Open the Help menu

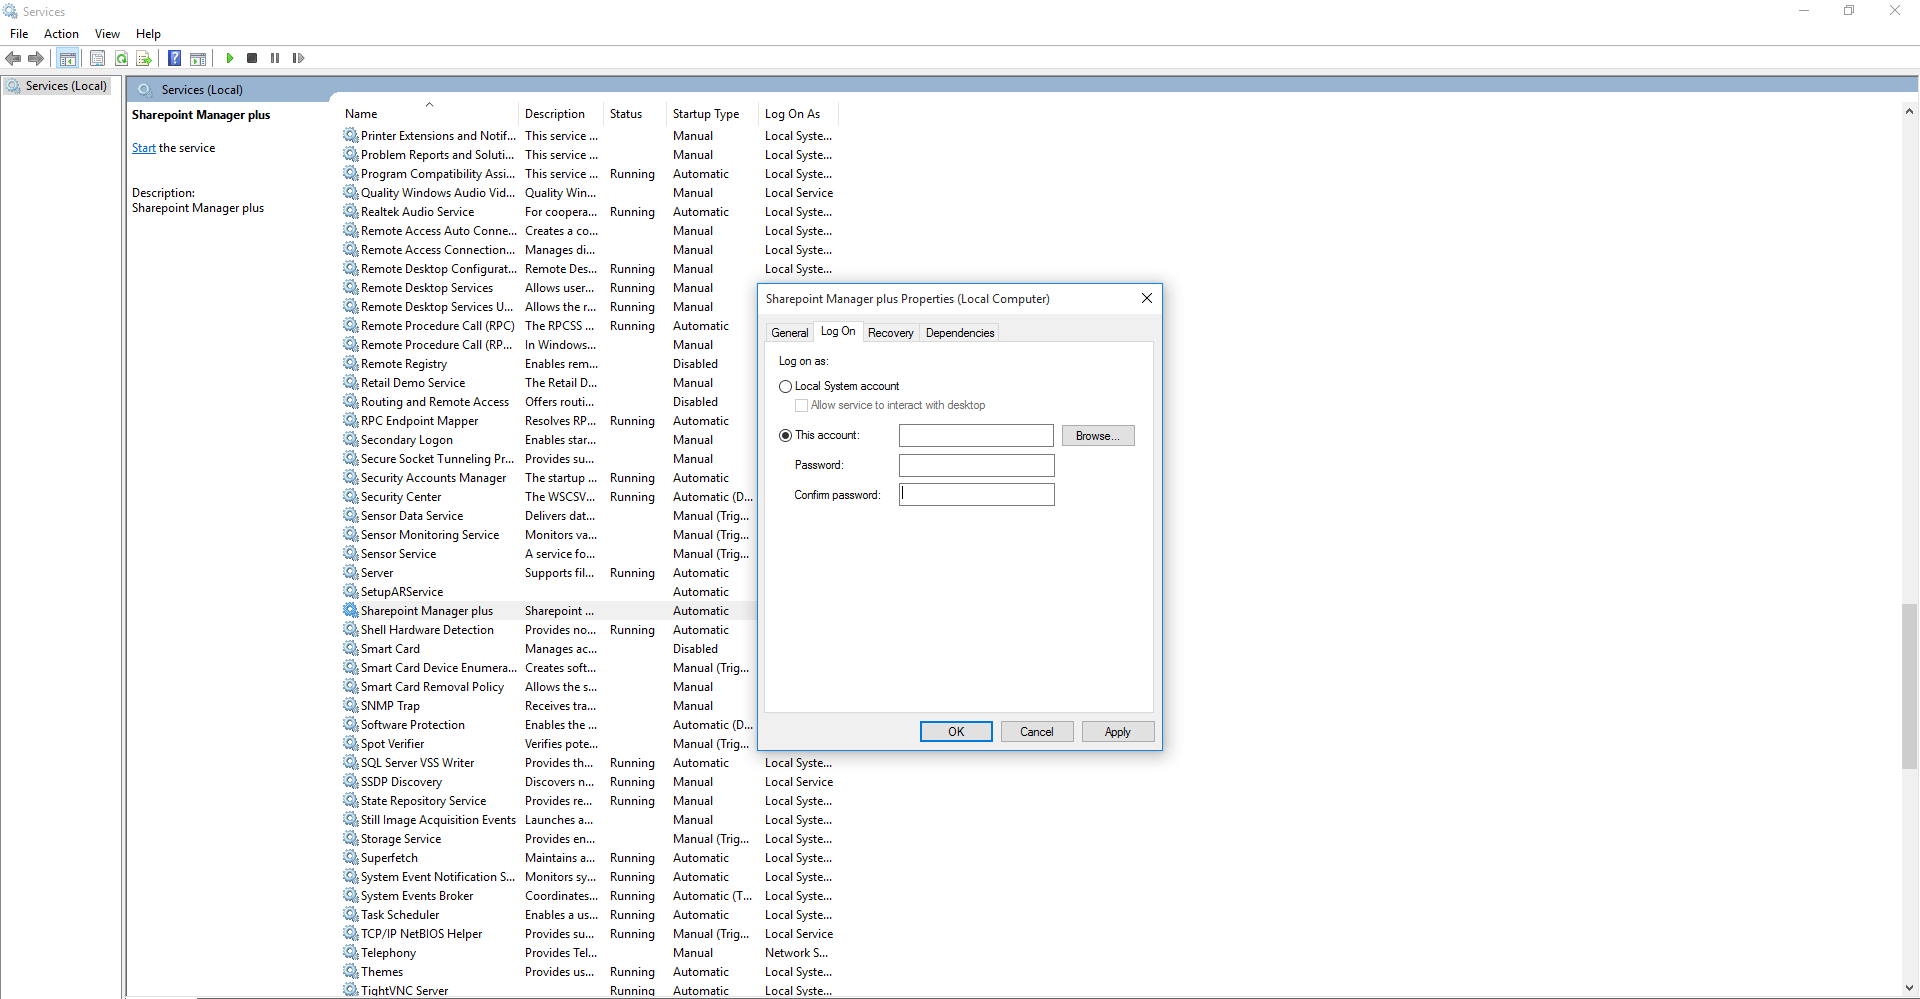click(x=148, y=34)
